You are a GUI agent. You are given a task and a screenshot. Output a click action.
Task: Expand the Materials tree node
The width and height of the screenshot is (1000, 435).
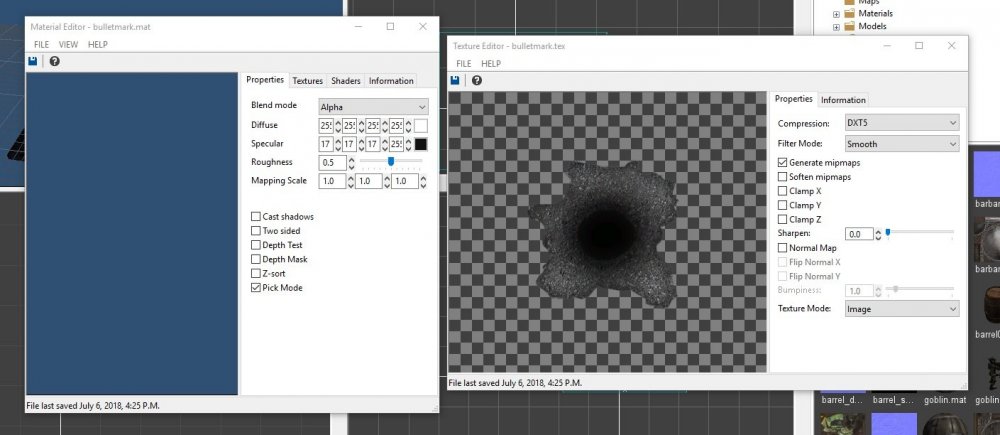836,14
